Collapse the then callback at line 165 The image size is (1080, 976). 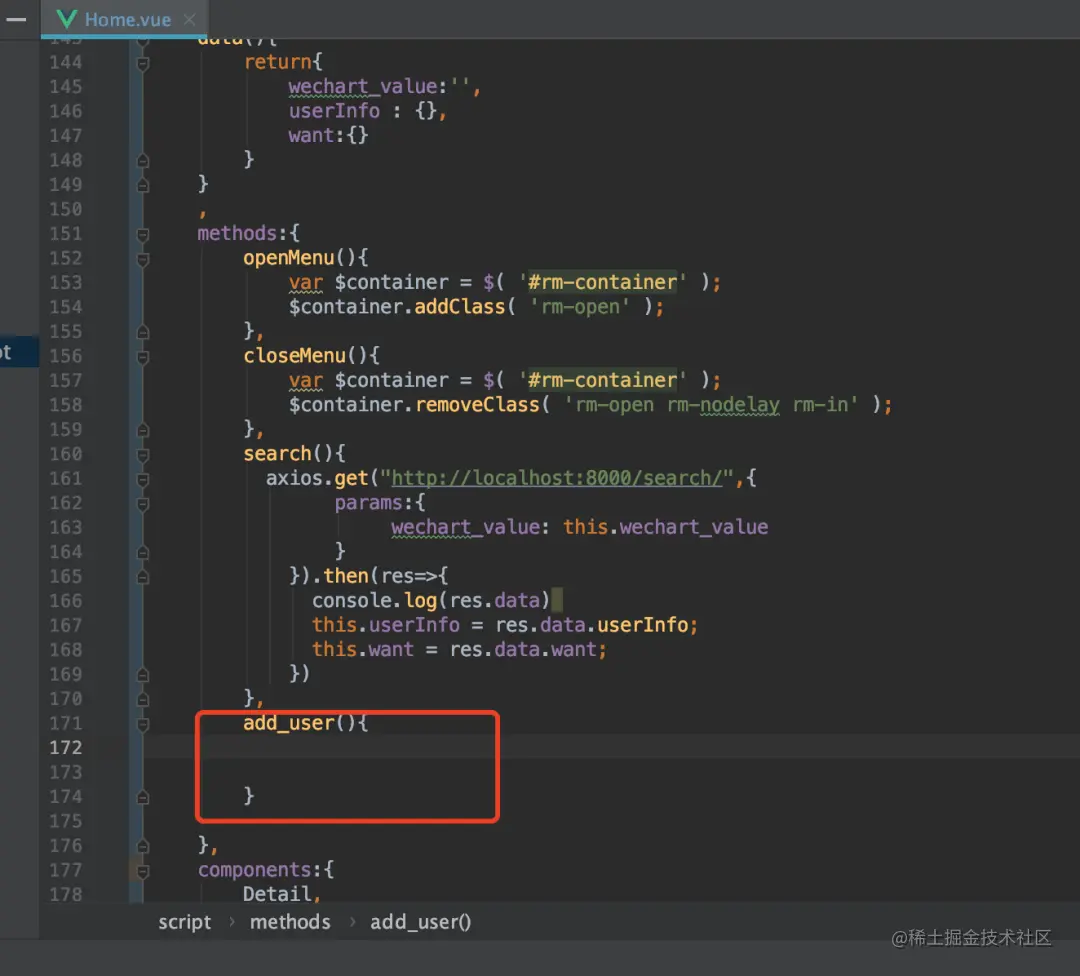143,577
